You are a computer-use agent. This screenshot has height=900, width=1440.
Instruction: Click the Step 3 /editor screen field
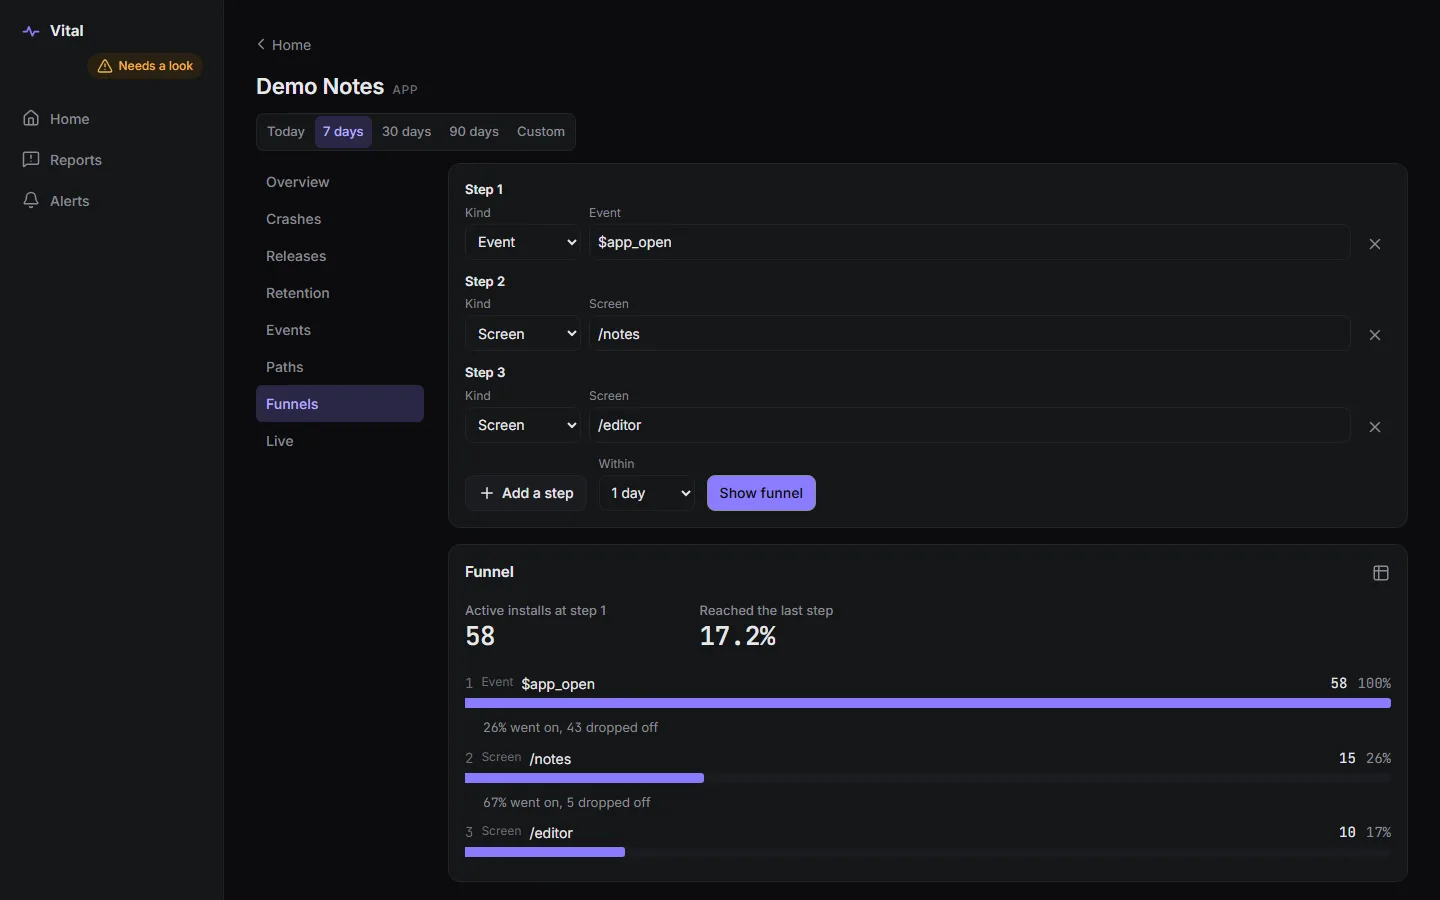click(969, 425)
